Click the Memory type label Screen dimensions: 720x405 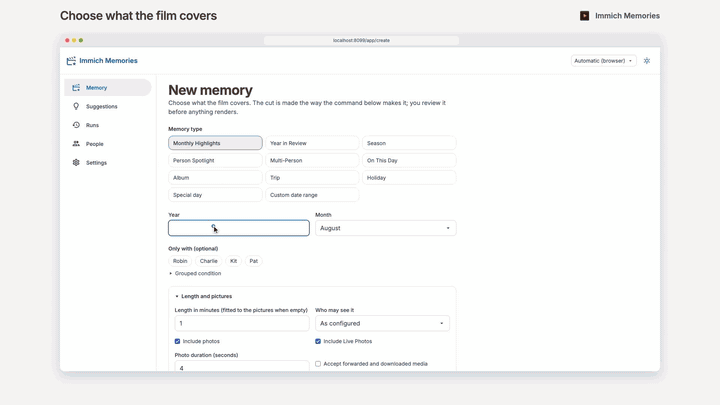pyautogui.click(x=185, y=129)
